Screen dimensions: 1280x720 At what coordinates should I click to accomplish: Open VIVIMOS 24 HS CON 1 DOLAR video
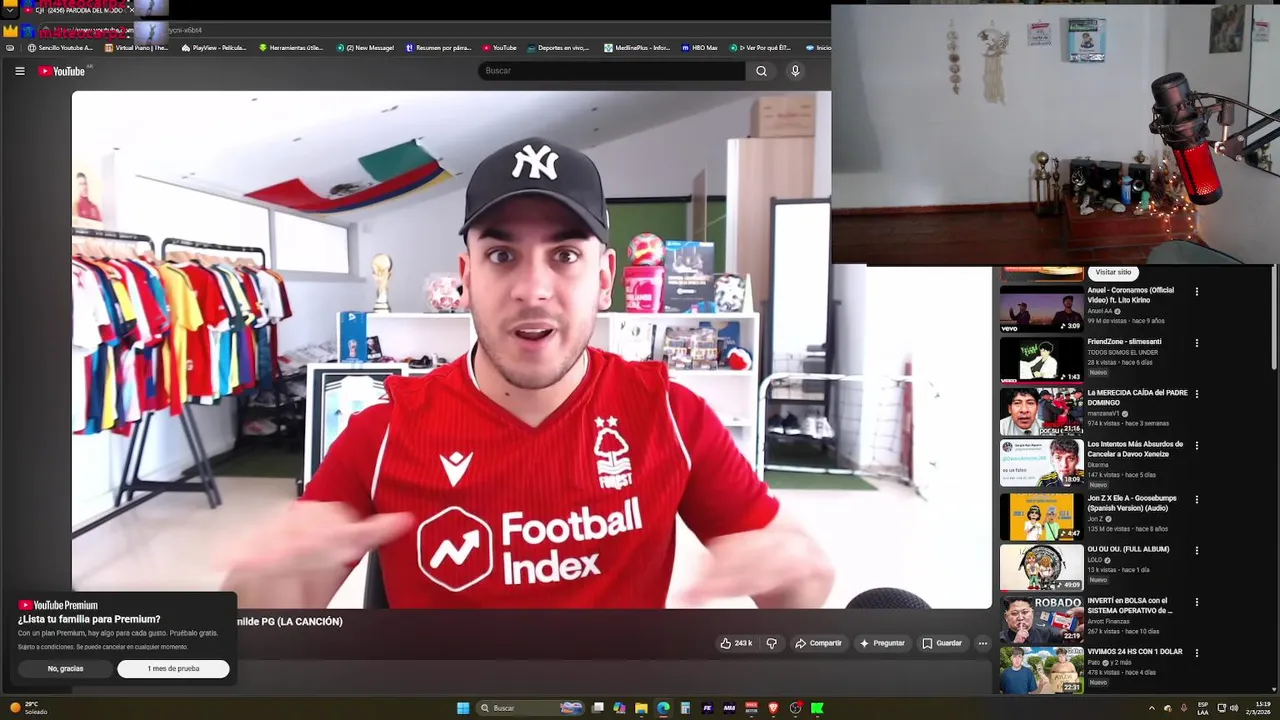coord(1134,652)
